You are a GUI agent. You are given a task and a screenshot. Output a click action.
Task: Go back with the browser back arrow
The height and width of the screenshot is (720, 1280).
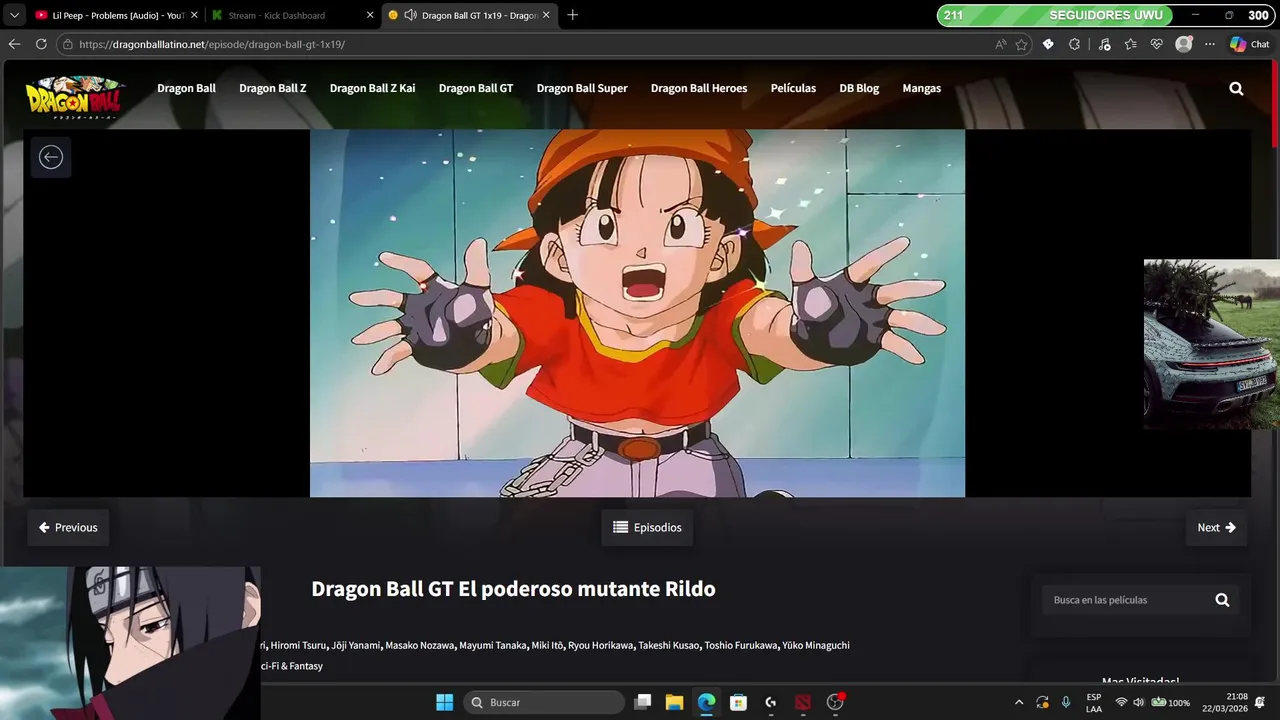click(x=14, y=44)
